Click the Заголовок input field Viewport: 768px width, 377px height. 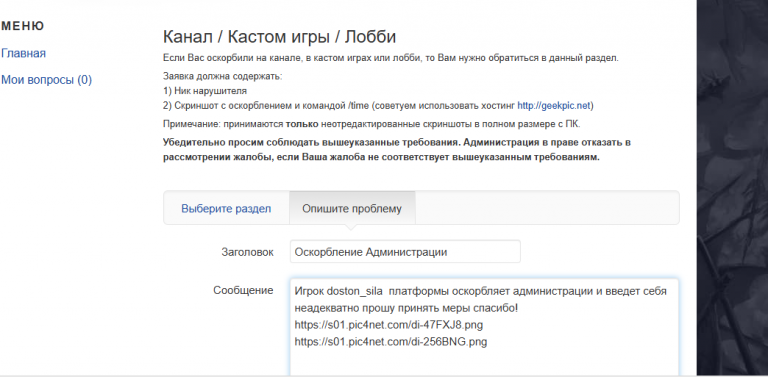[405, 252]
